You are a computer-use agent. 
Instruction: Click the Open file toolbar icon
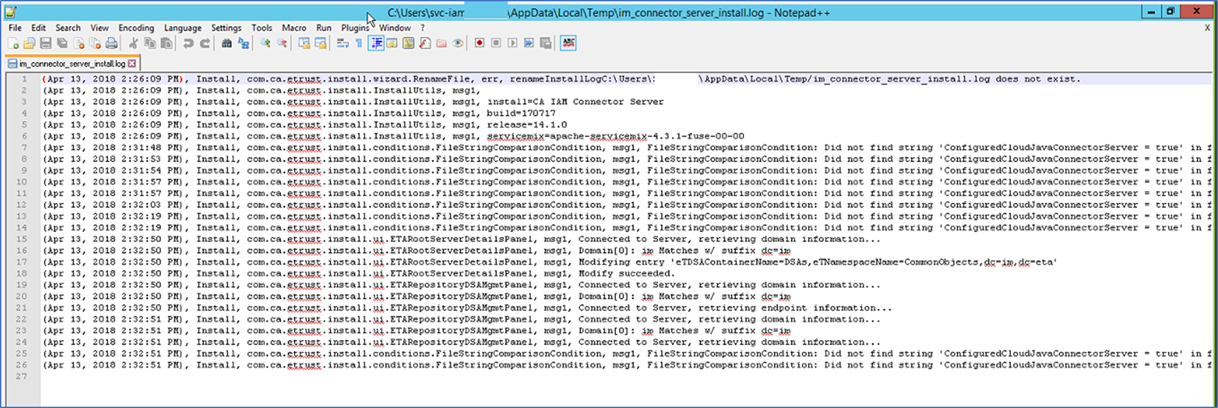[30, 43]
